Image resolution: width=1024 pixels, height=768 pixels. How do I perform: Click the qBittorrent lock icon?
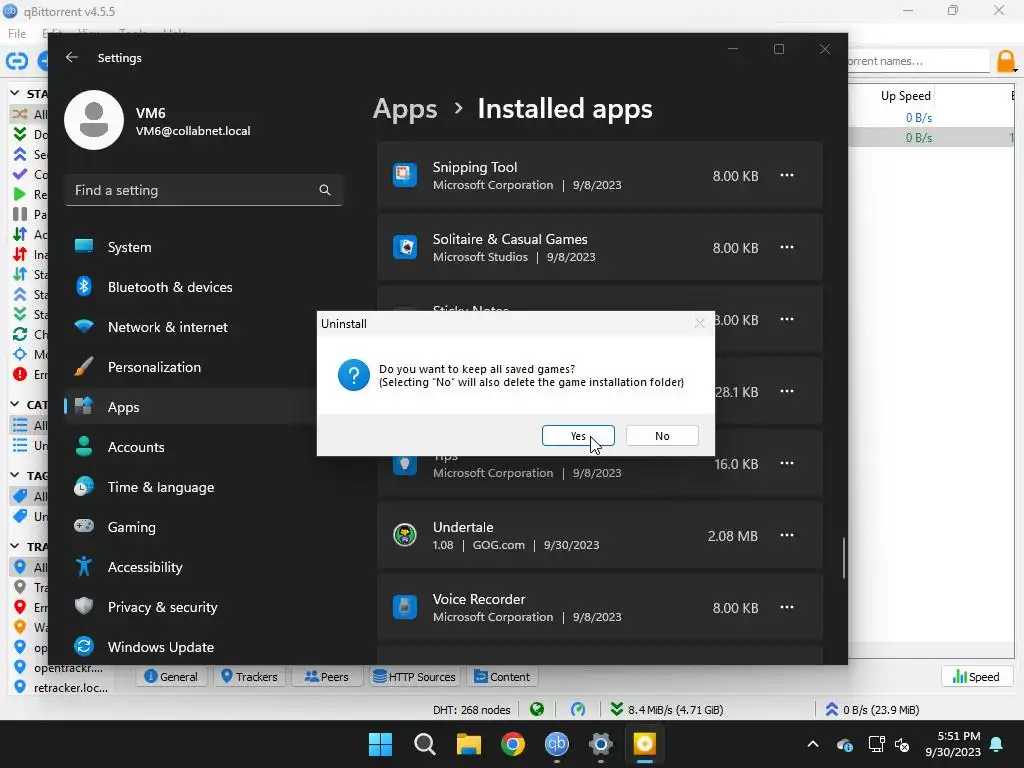coord(1006,61)
